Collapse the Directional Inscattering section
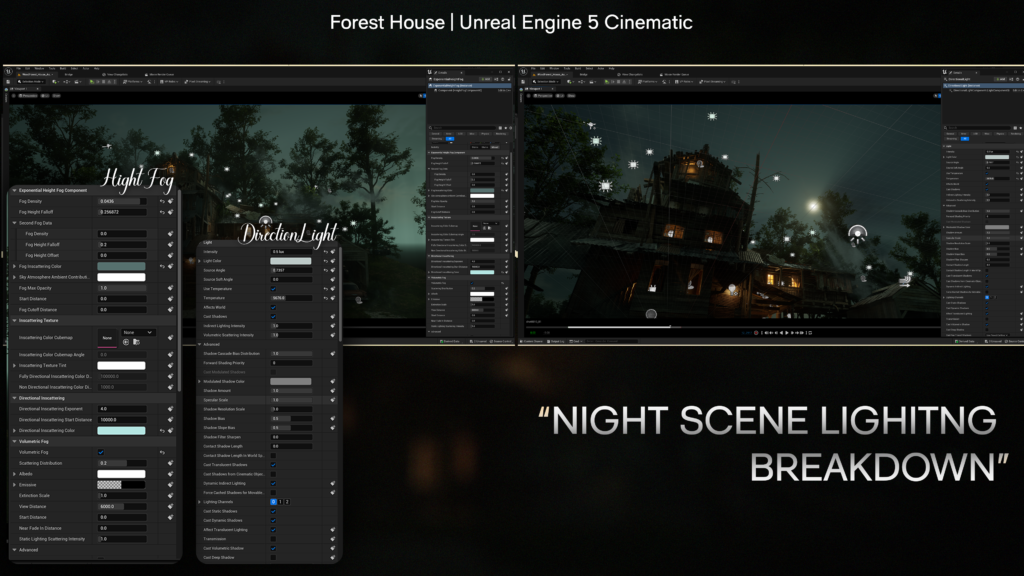The width and height of the screenshot is (1024, 576). coord(14,398)
